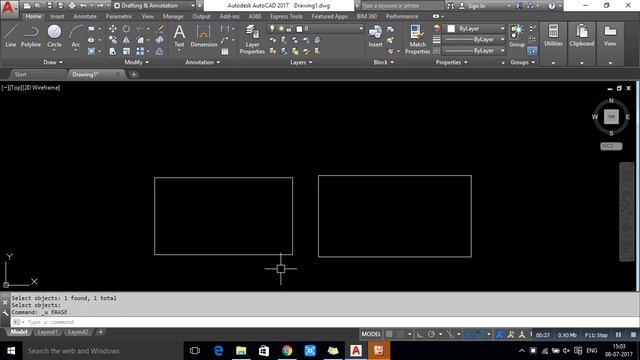Select the Line drawing tool
The width and height of the screenshot is (640, 360).
coord(10,36)
